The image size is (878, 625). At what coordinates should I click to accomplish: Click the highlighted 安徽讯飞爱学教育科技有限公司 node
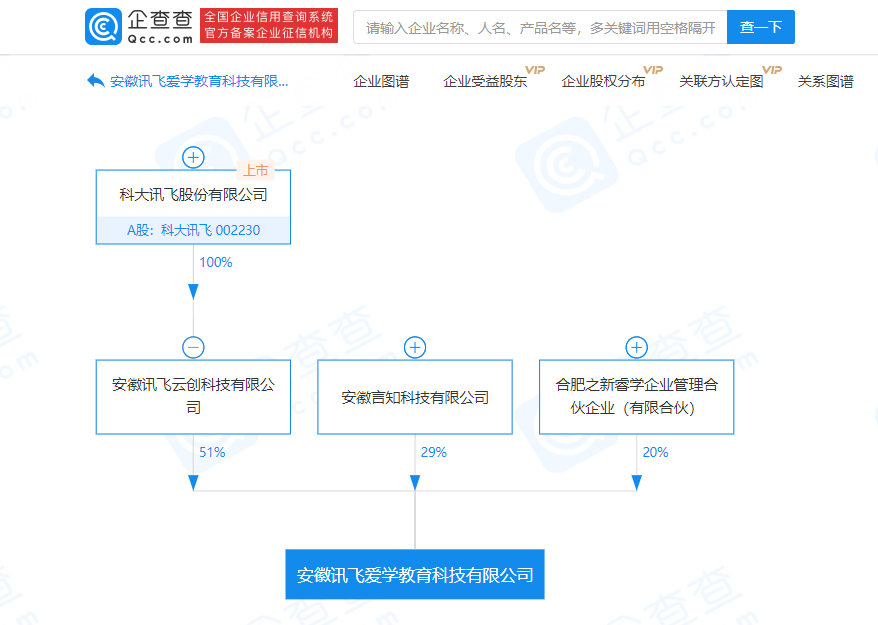pyautogui.click(x=415, y=575)
